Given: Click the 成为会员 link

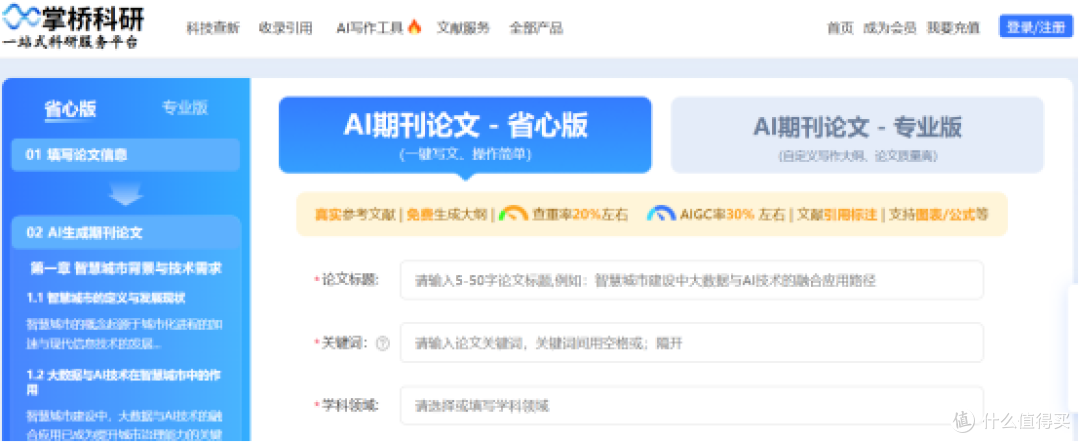Looking at the screenshot, I should (889, 28).
